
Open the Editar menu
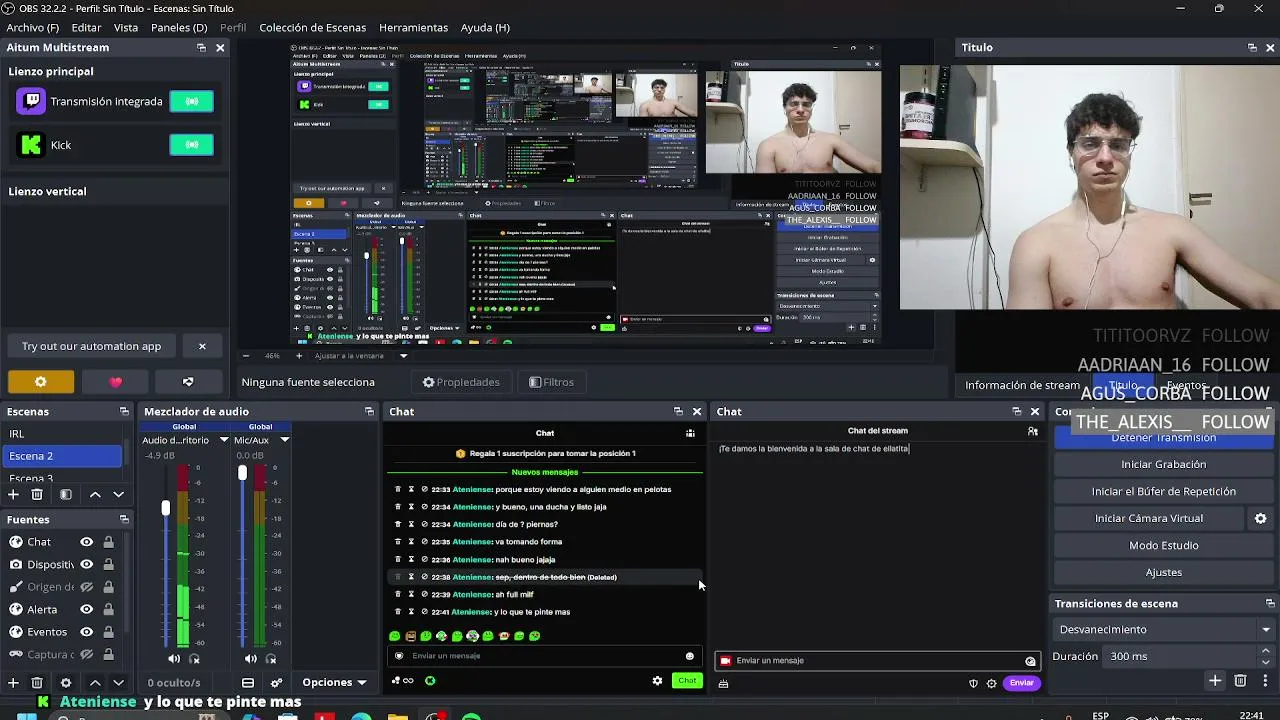[x=86, y=27]
